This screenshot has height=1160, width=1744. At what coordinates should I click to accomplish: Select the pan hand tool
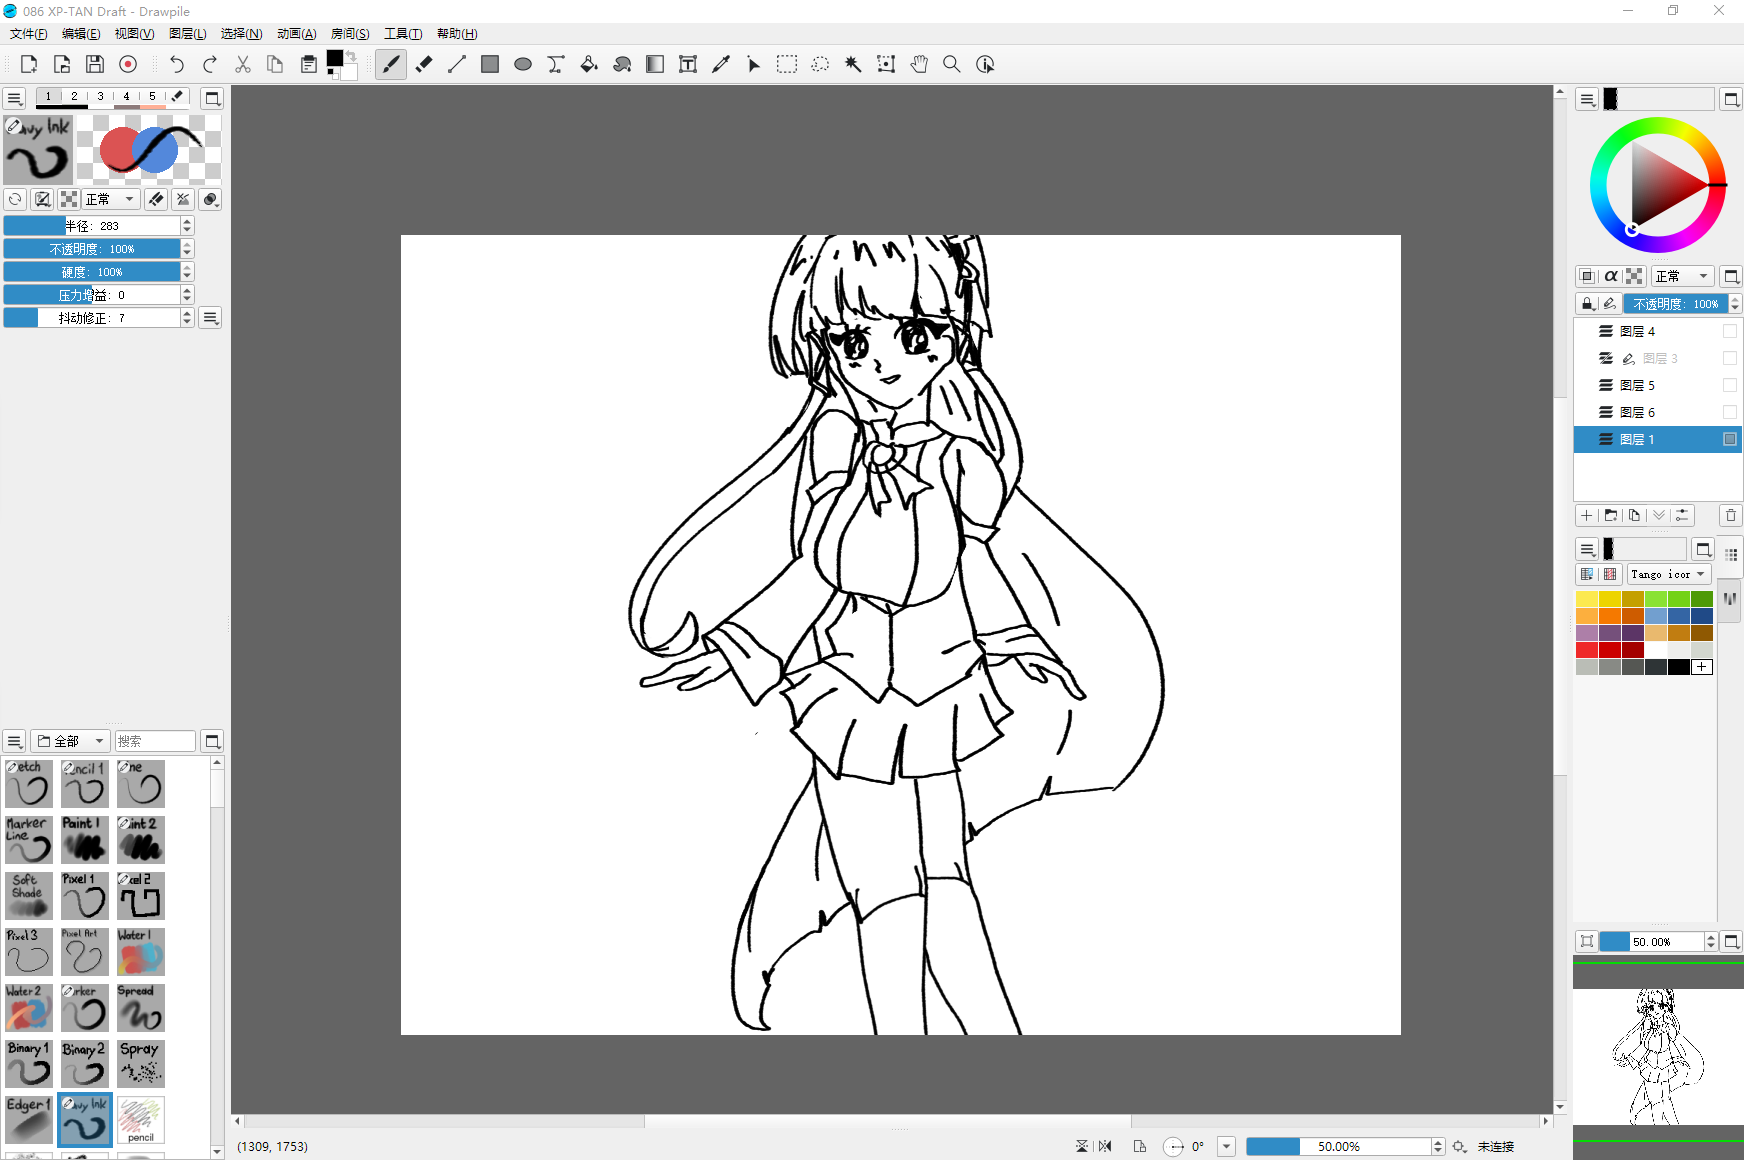click(919, 64)
